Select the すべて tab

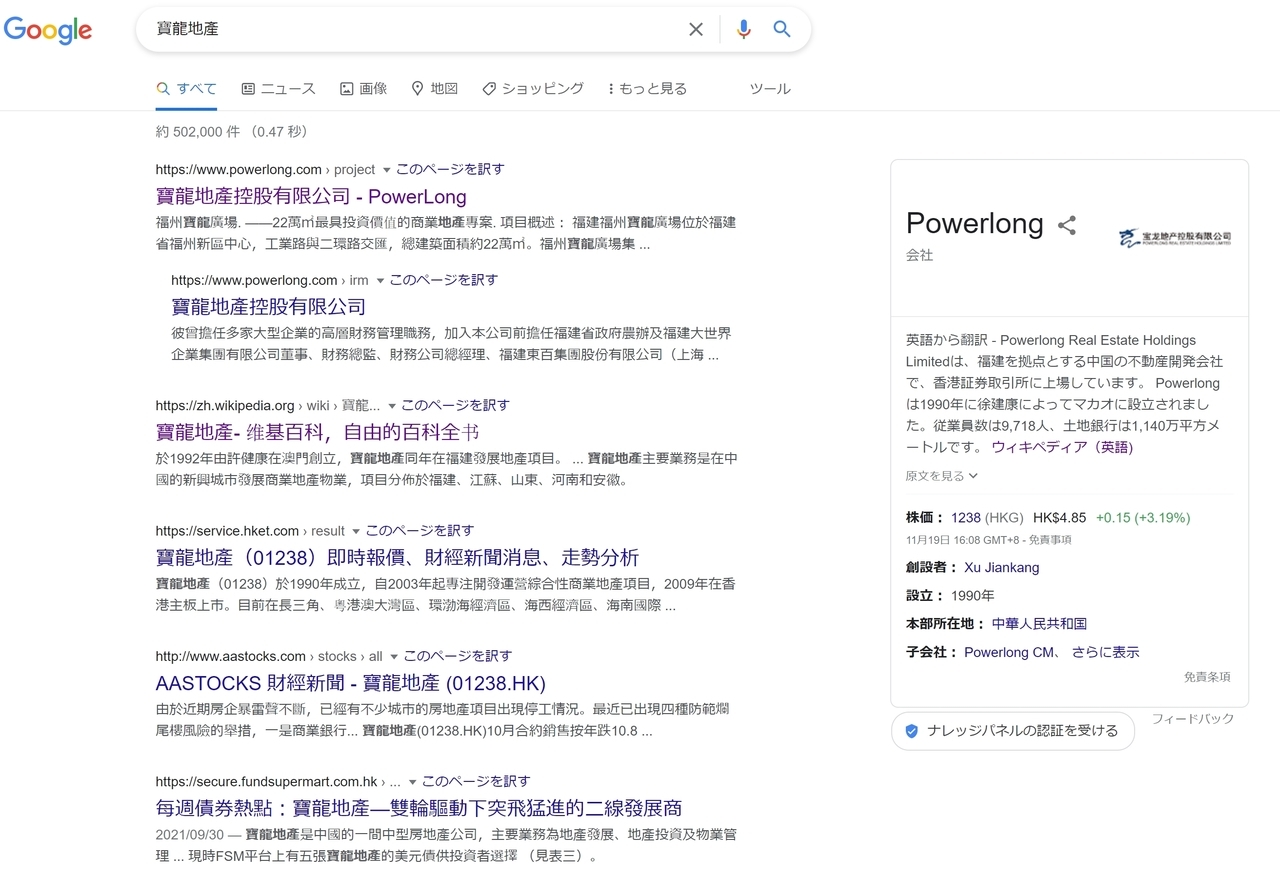(186, 89)
